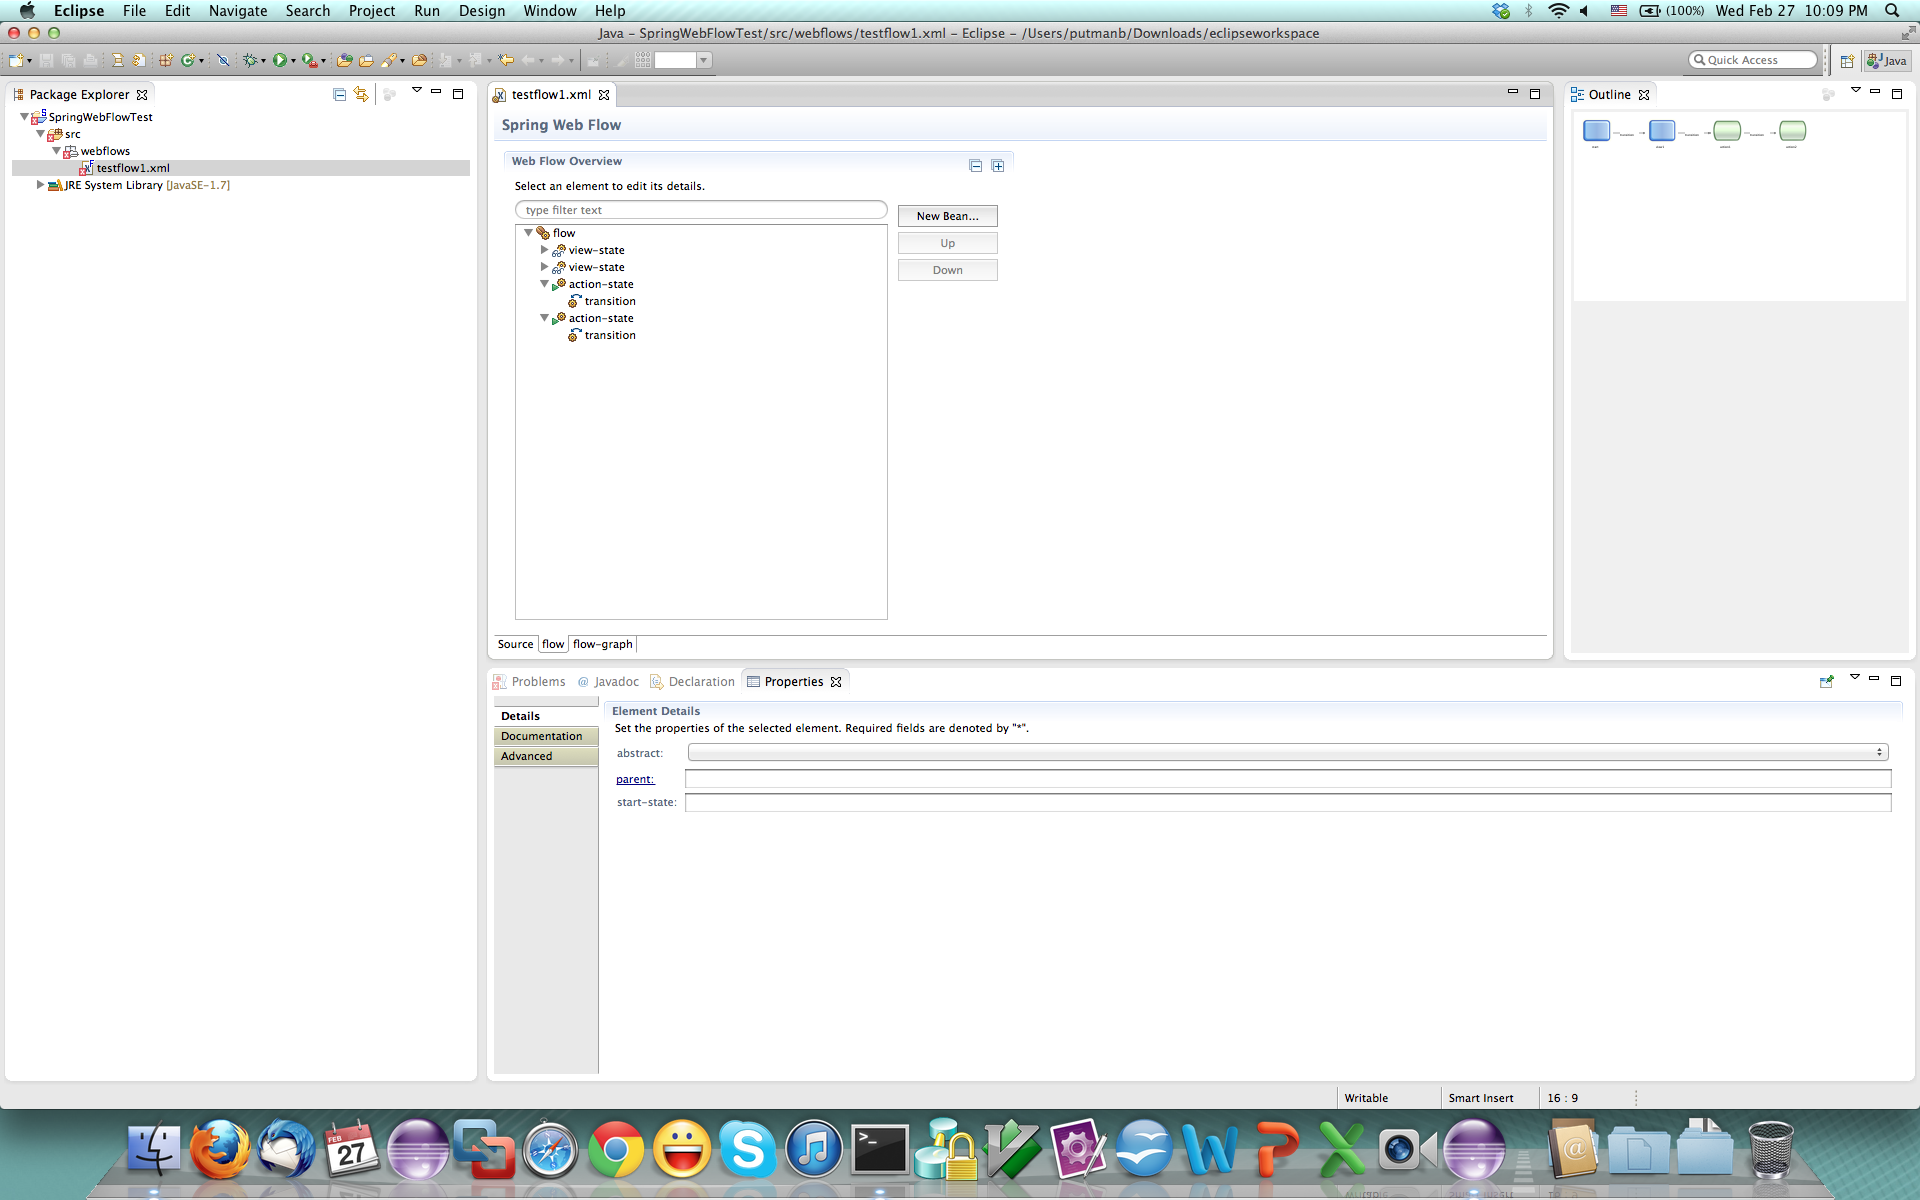Open the Project menu
The width and height of the screenshot is (1920, 1200).
372,11
